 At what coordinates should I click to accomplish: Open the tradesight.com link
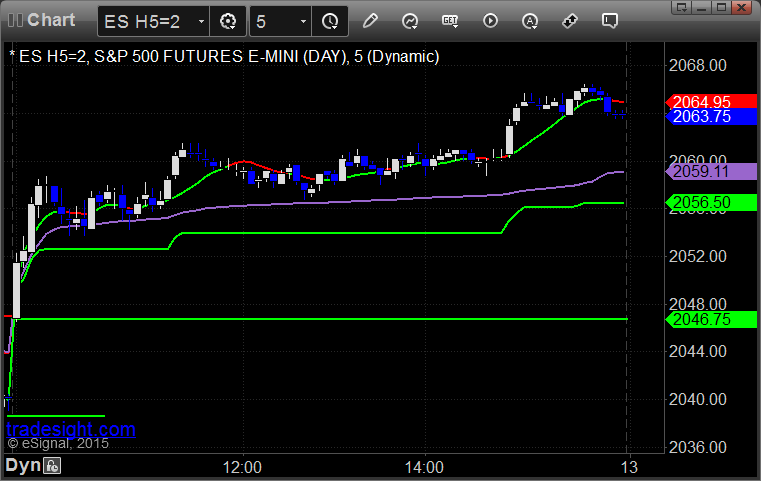point(71,430)
